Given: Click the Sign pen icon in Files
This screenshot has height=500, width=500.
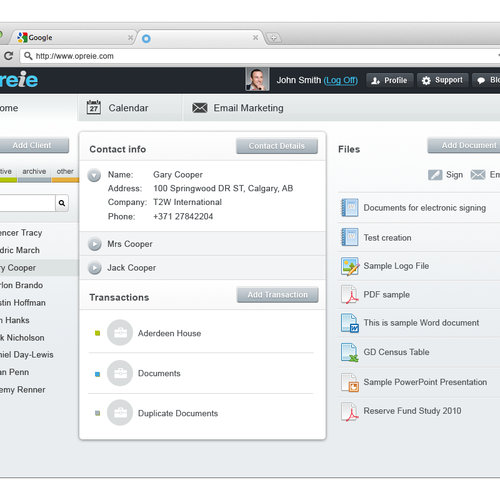Looking at the screenshot, I should tap(435, 175).
